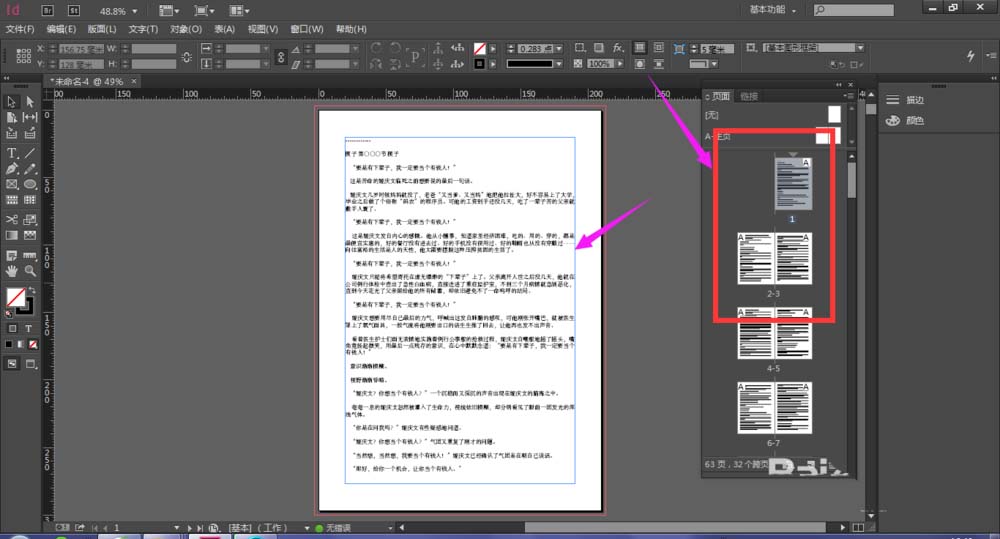
Task: Select the Ellipse tool
Action: (30, 184)
